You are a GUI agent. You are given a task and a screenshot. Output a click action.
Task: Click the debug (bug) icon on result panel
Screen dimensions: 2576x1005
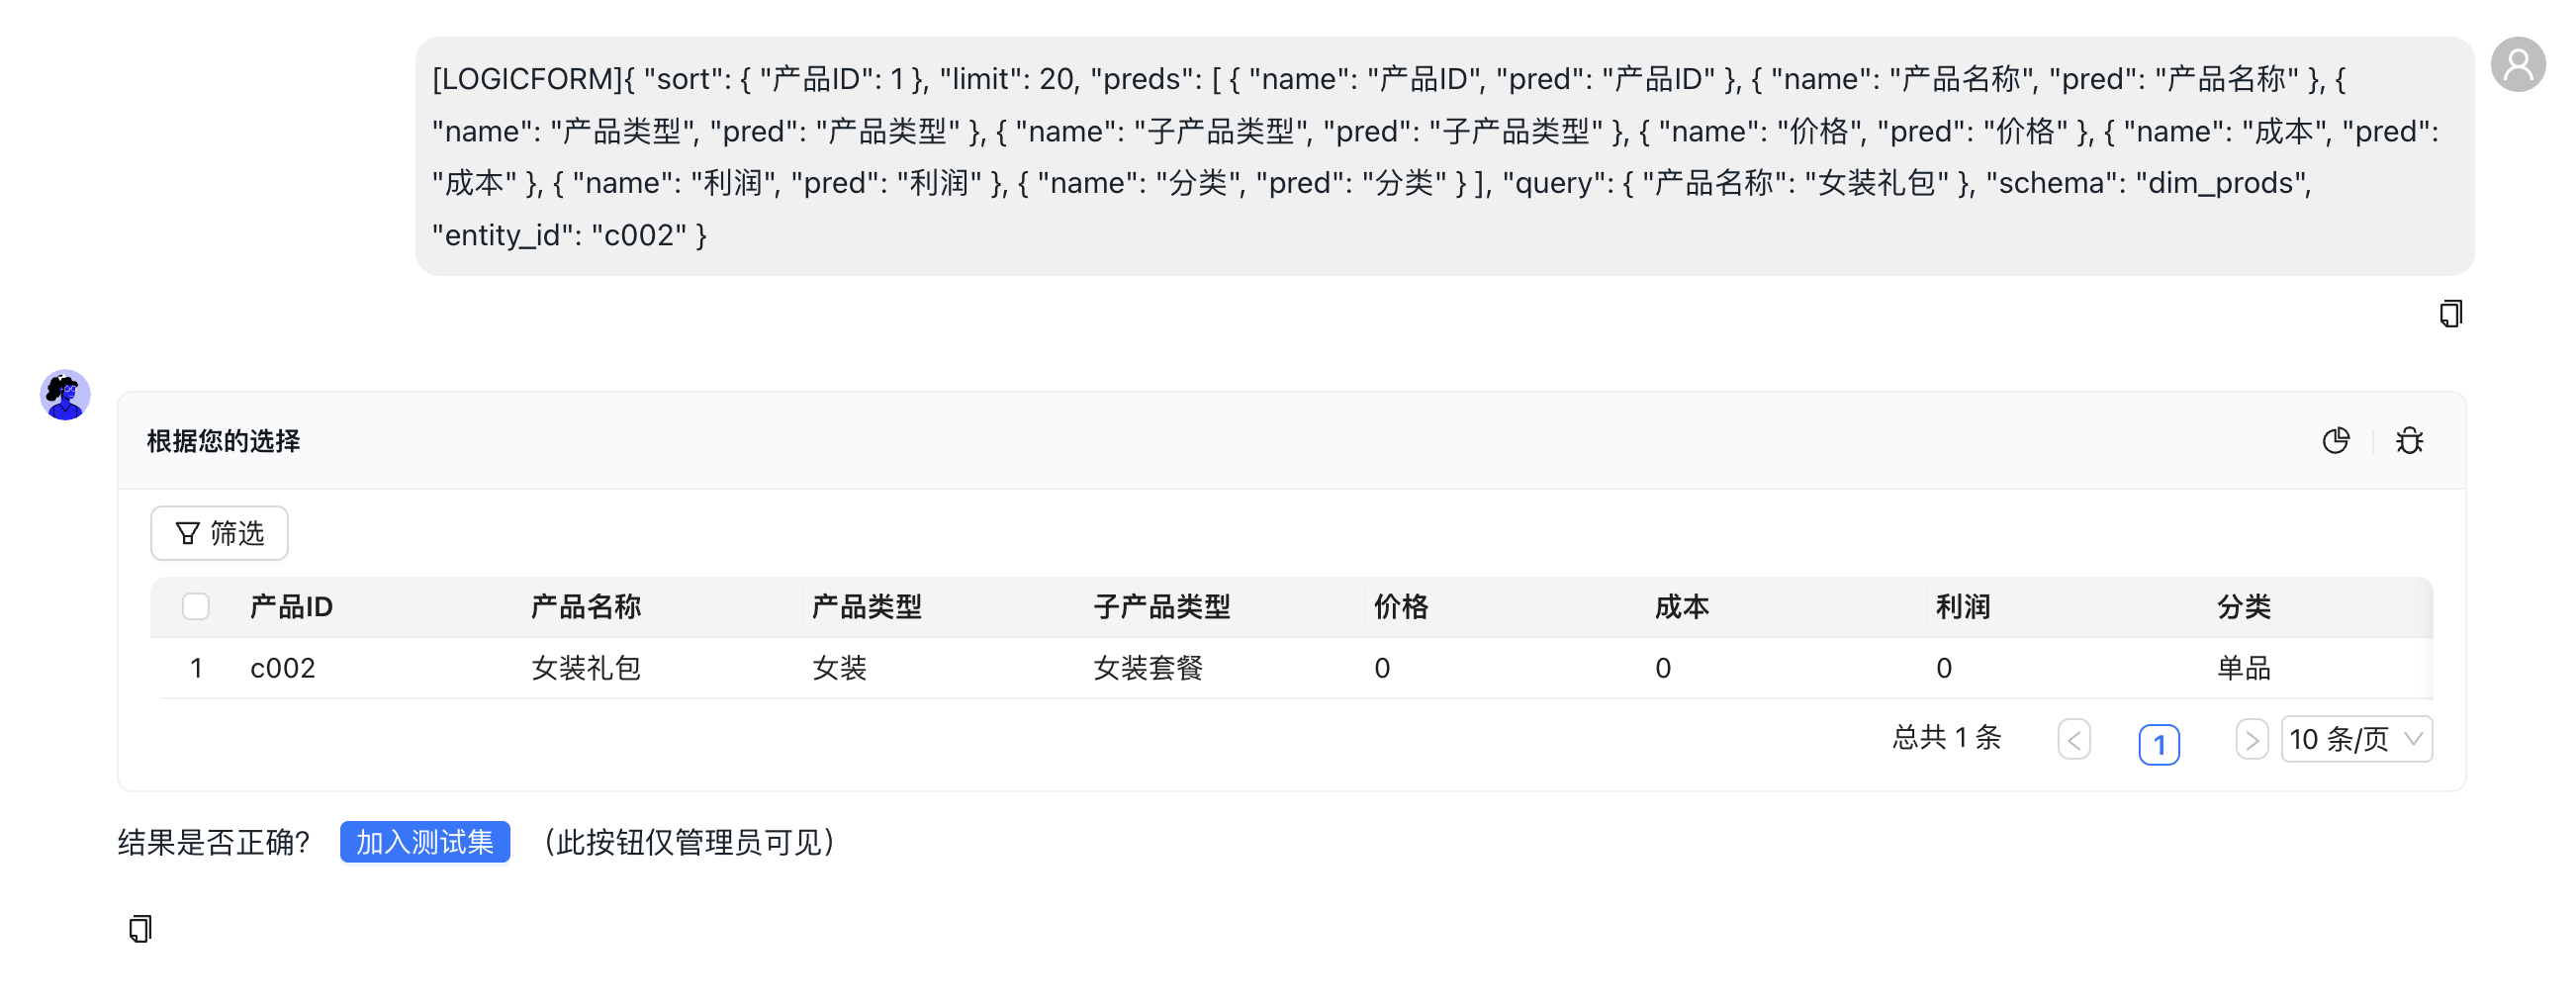[2409, 440]
